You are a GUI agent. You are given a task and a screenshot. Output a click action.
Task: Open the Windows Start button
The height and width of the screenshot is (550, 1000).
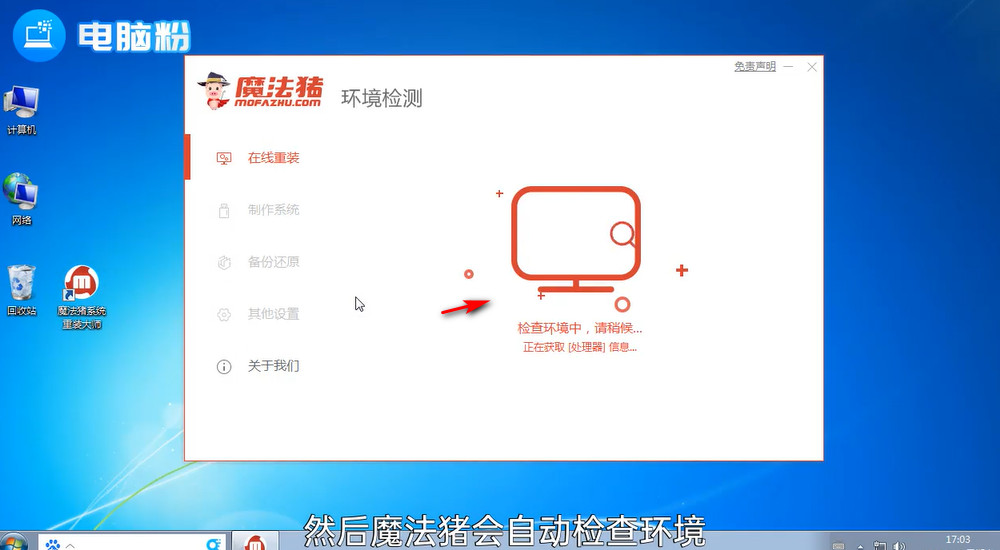coord(13,542)
